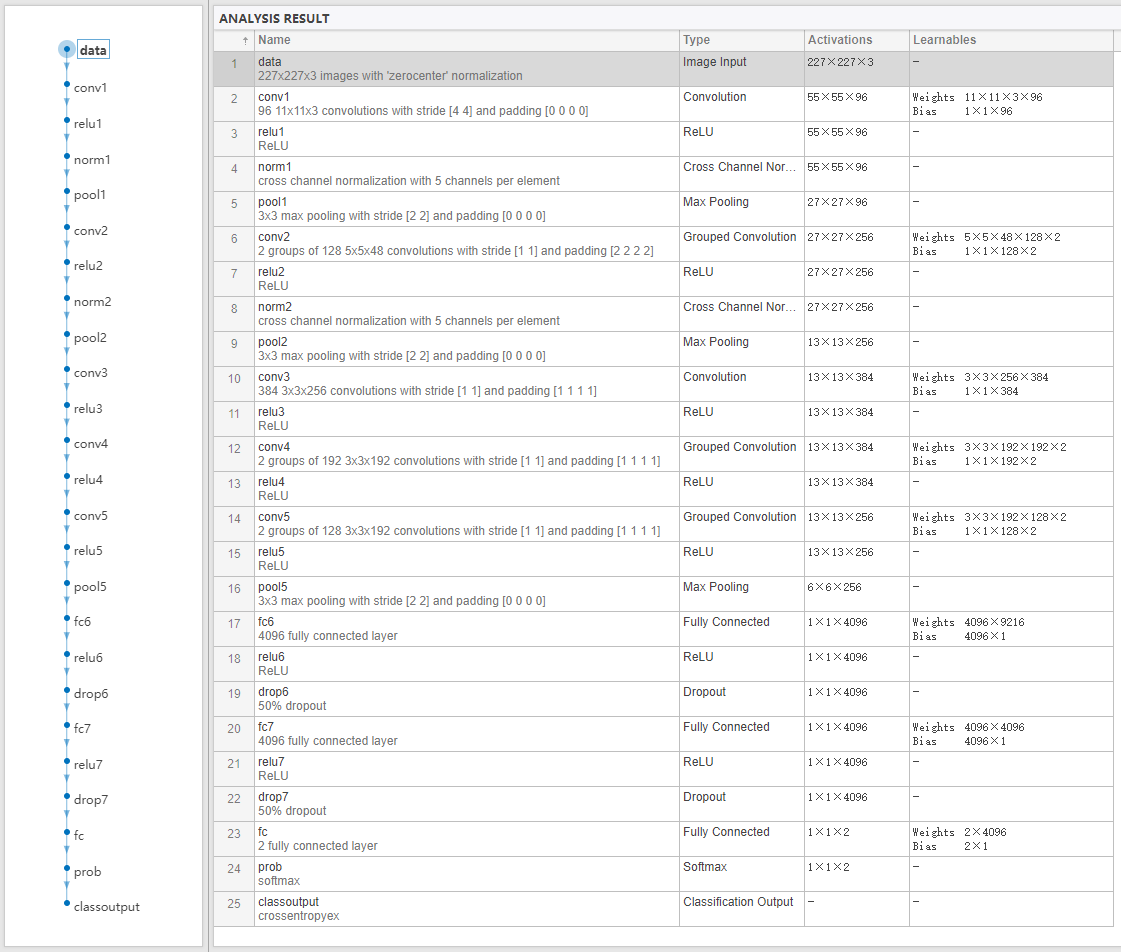
Task: Select the prob softmax table row
Action: click(x=663, y=874)
